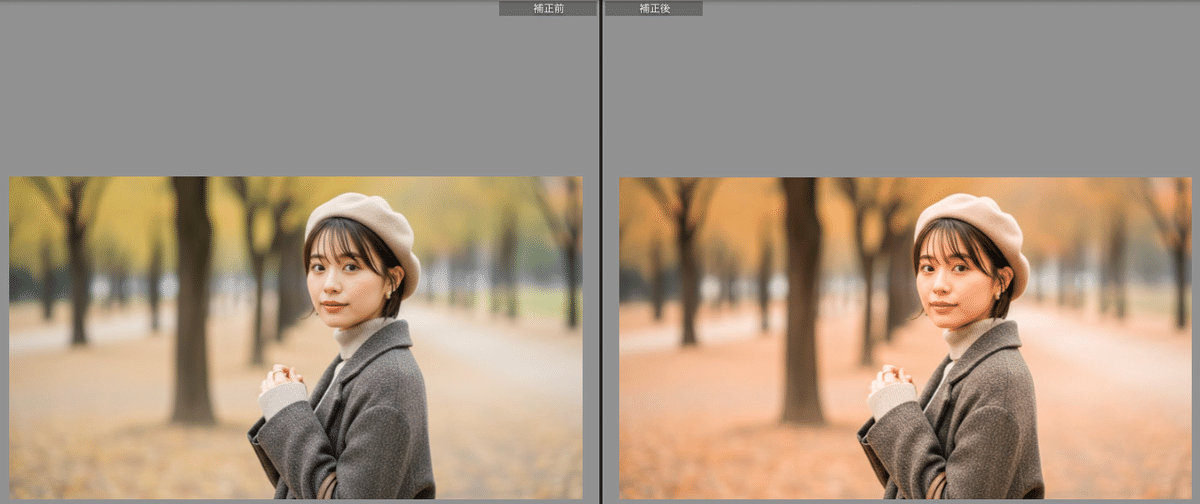Image resolution: width=1200 pixels, height=504 pixels.
Task: Click the turtleneck collar in the after photo
Action: point(965,336)
